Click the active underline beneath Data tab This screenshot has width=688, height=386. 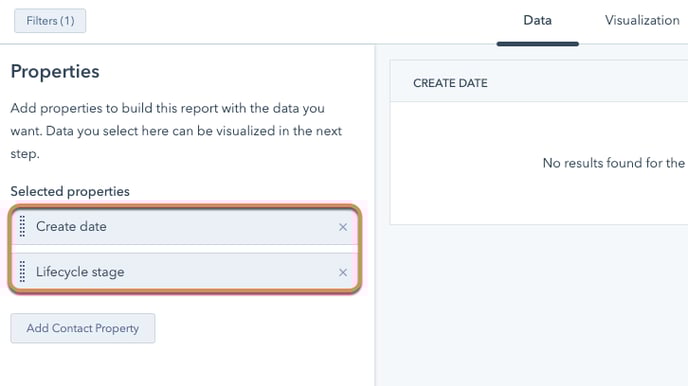pyautogui.click(x=538, y=44)
